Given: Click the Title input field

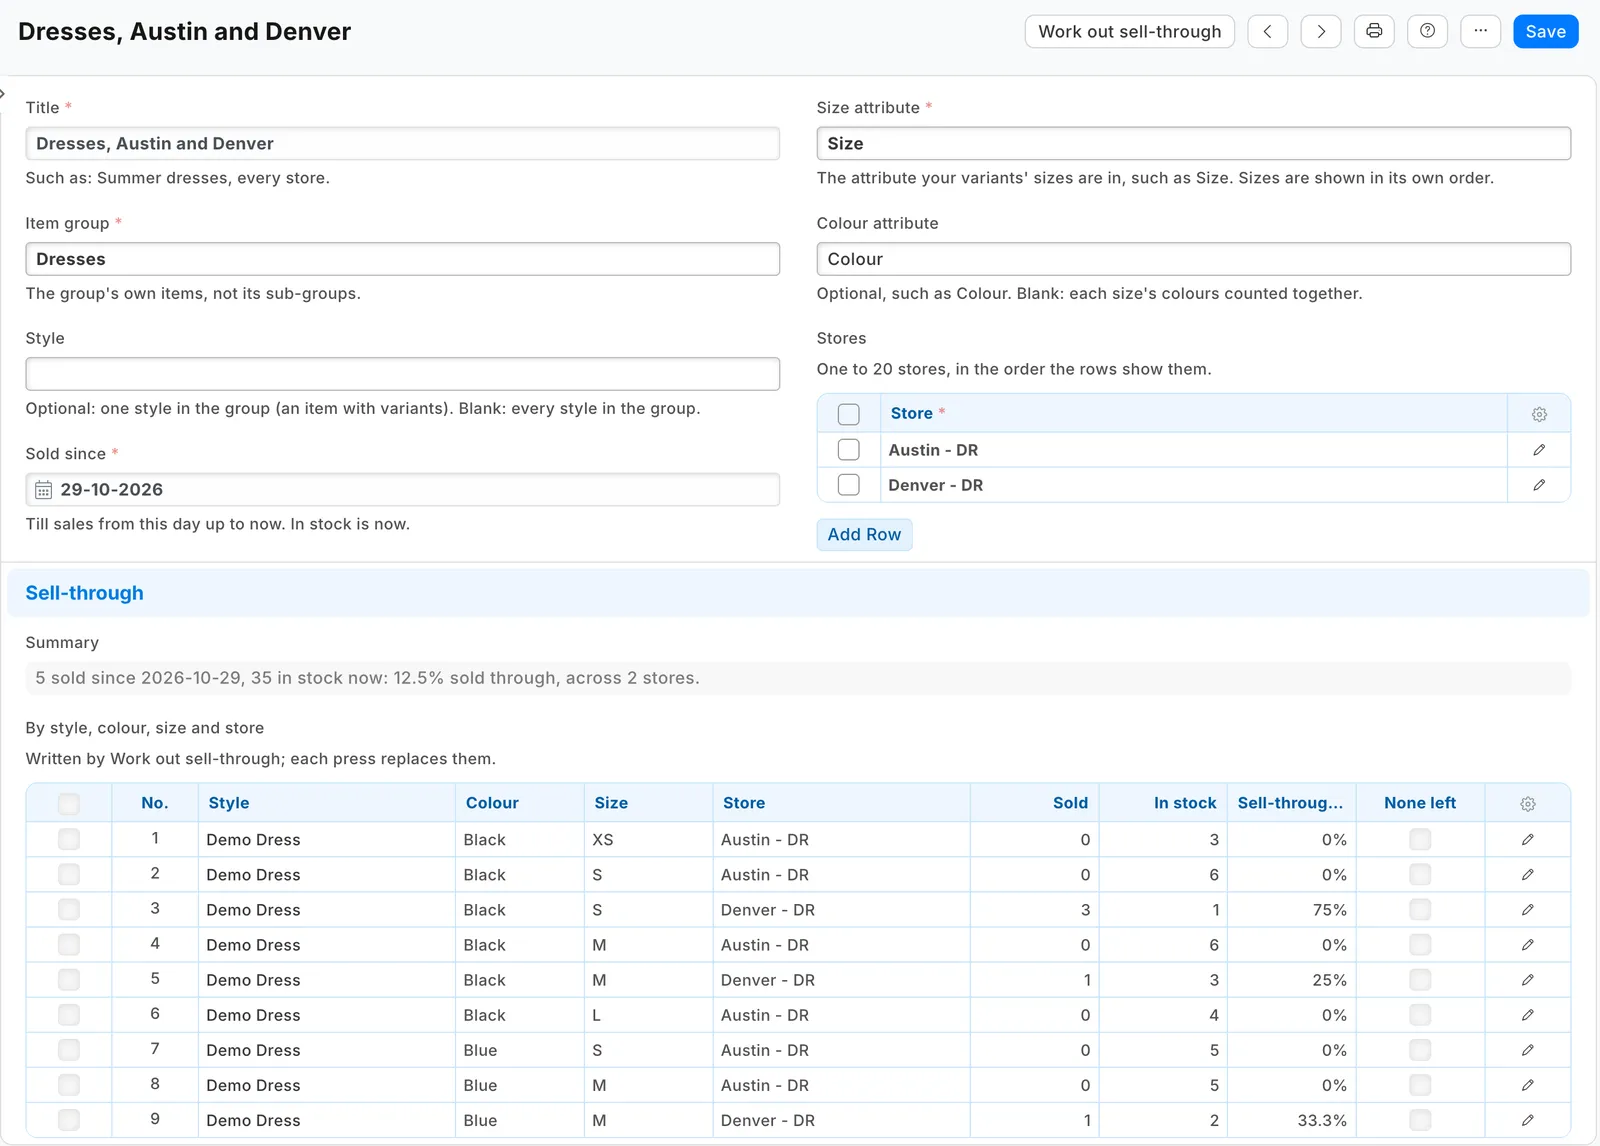Looking at the screenshot, I should [x=402, y=143].
